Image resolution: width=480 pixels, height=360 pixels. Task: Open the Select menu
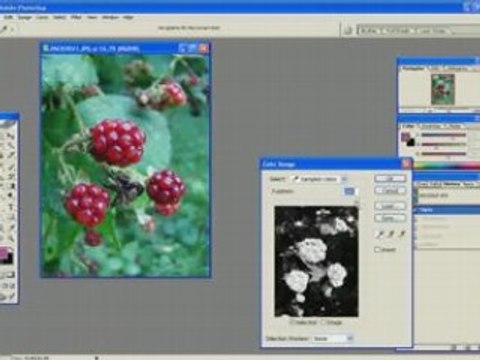(x=59, y=17)
